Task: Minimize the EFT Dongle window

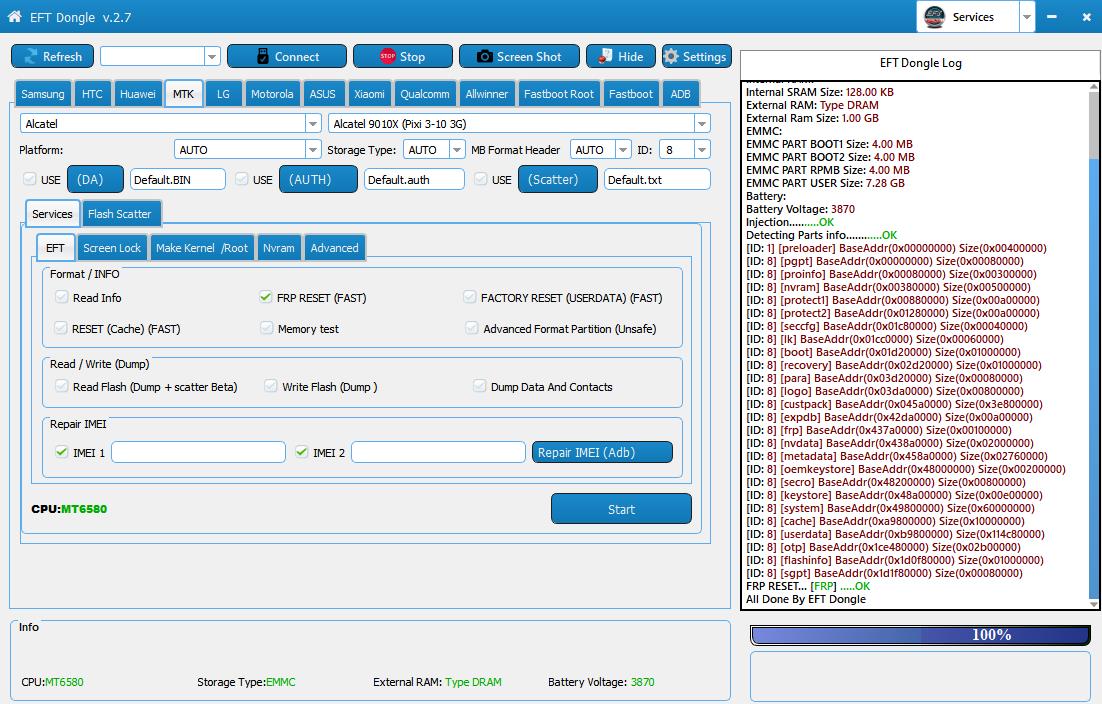Action: point(1051,16)
